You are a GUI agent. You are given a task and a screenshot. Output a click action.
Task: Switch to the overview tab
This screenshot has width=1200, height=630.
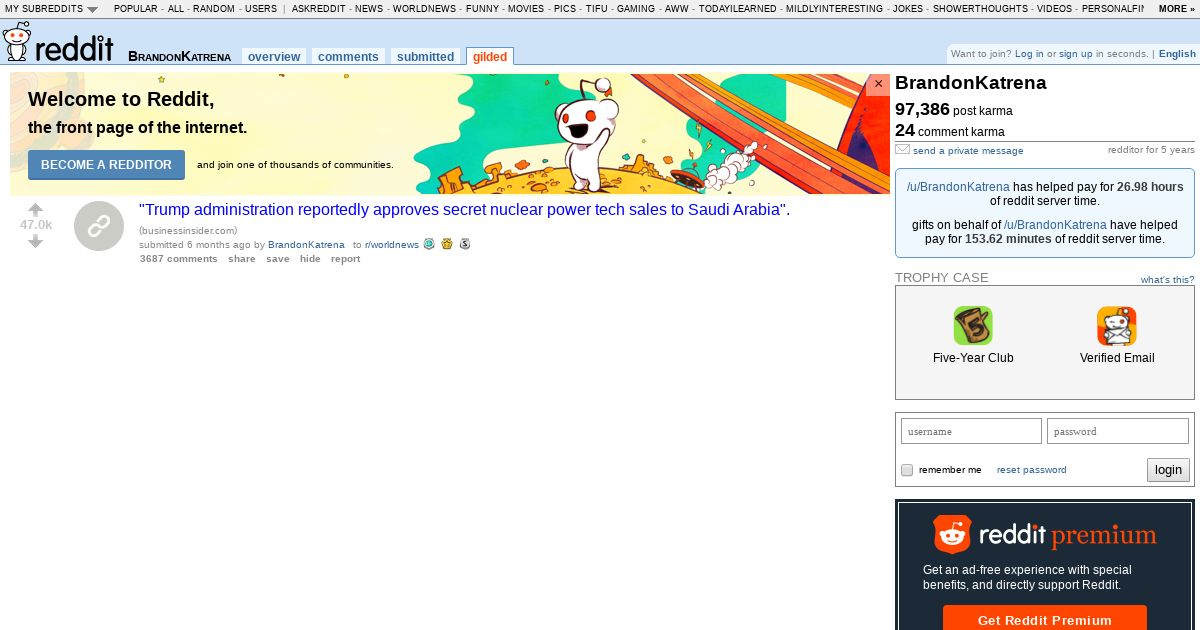[274, 57]
